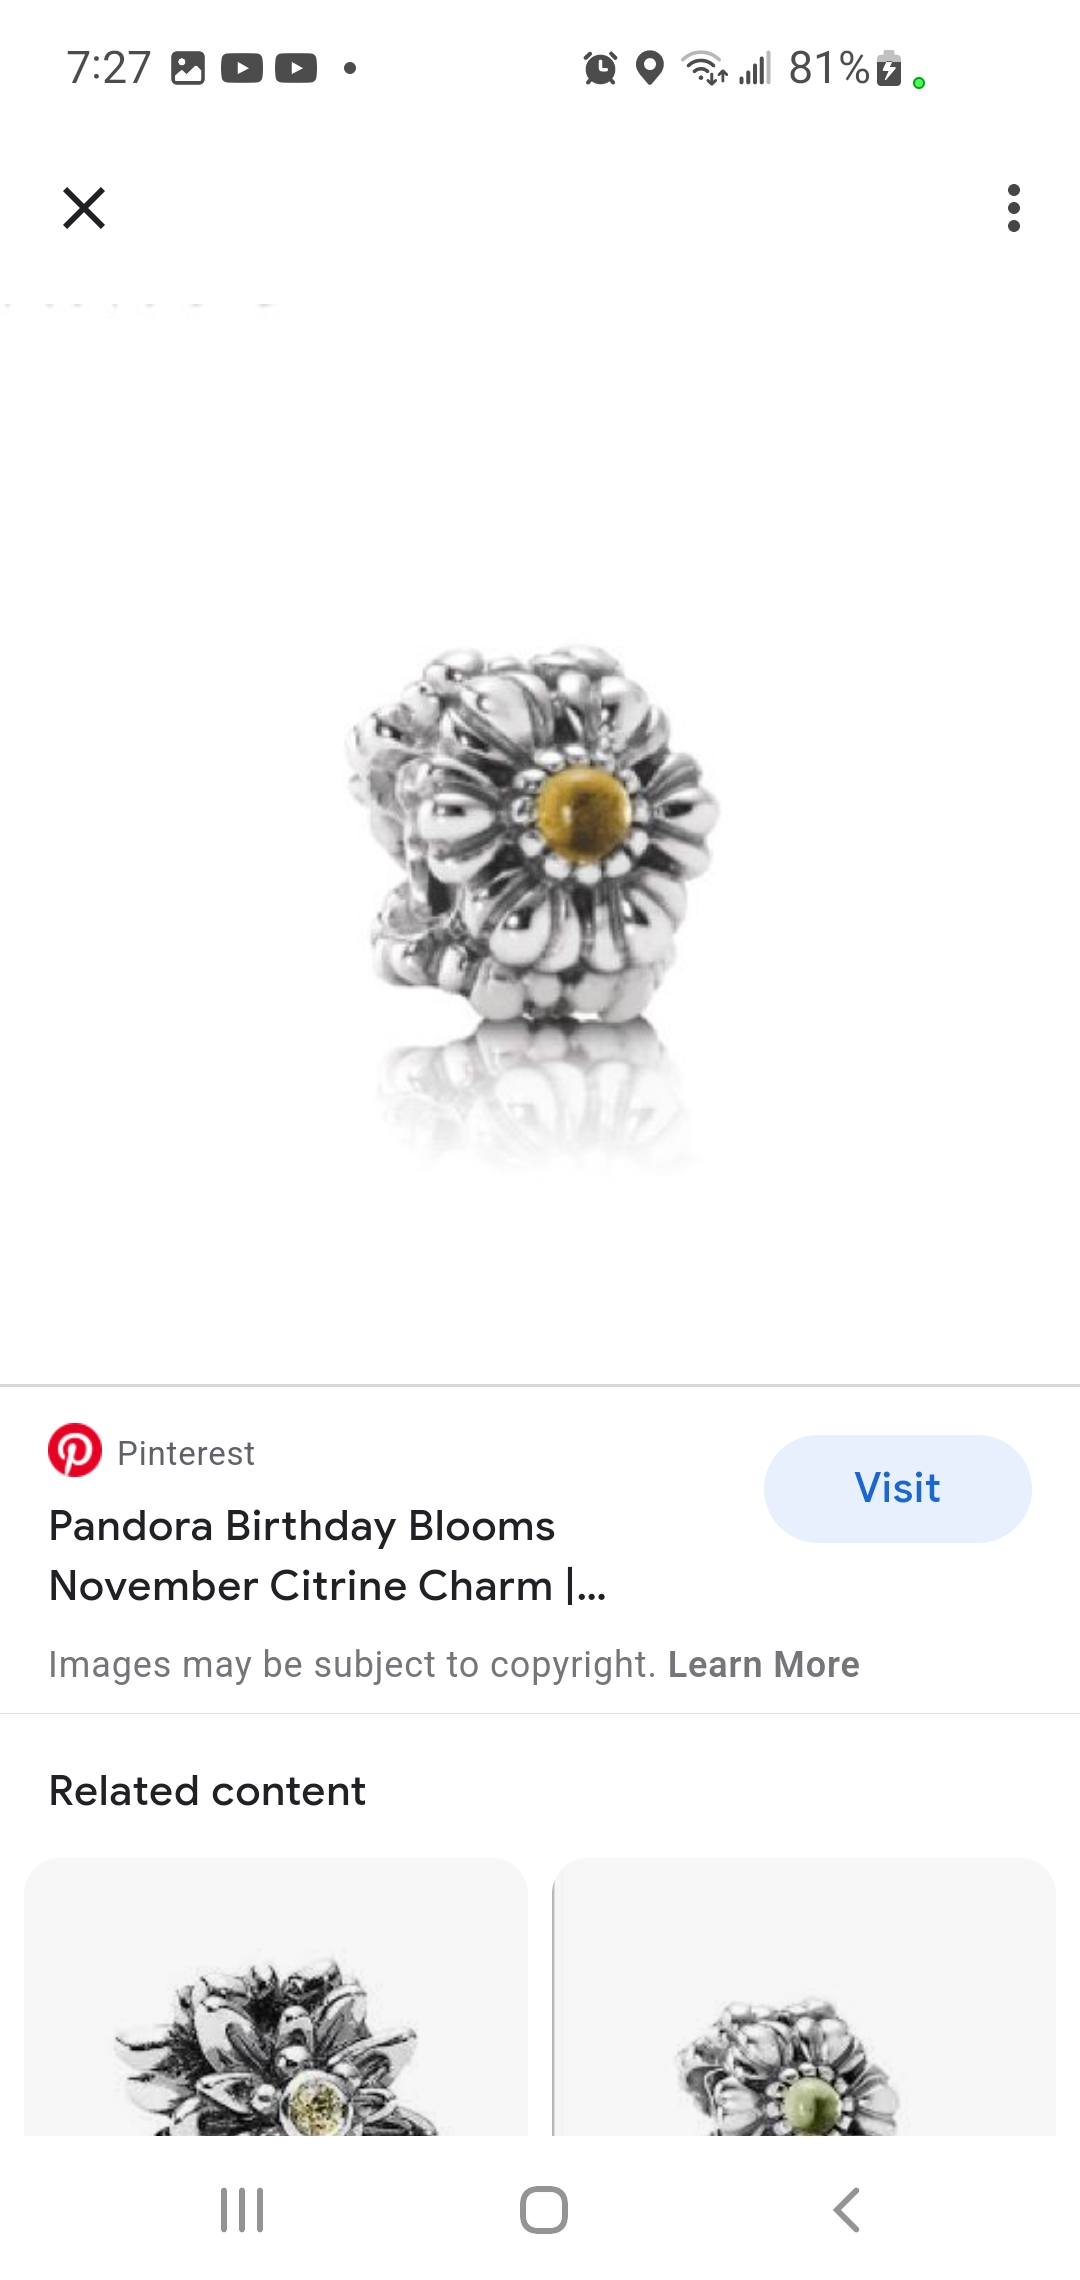Tap the Pinterest source name
1080x2280 pixels.
[x=186, y=1453]
